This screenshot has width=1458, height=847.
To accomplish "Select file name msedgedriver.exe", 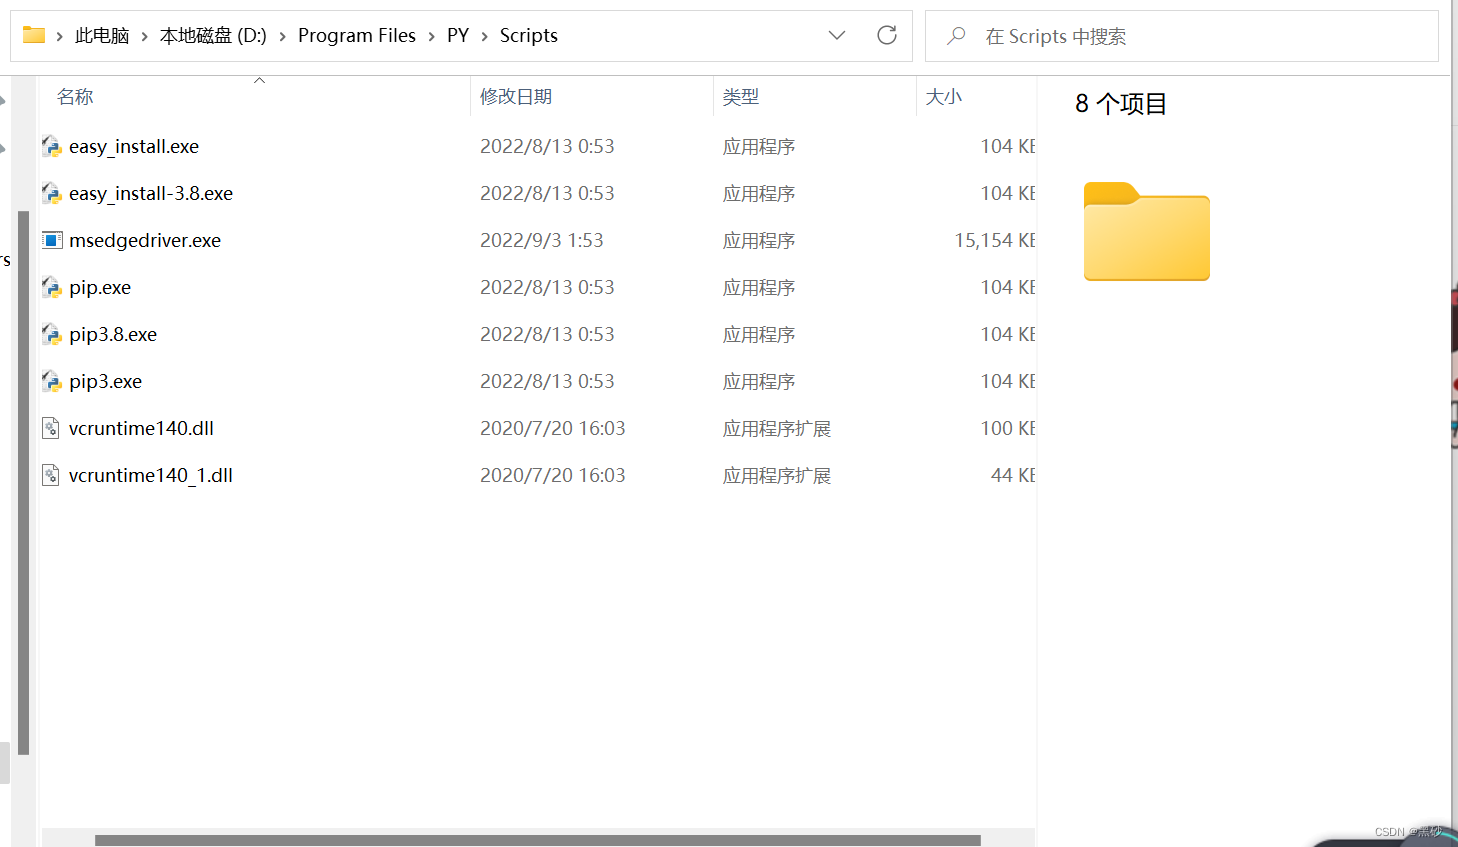I will [x=145, y=241].
